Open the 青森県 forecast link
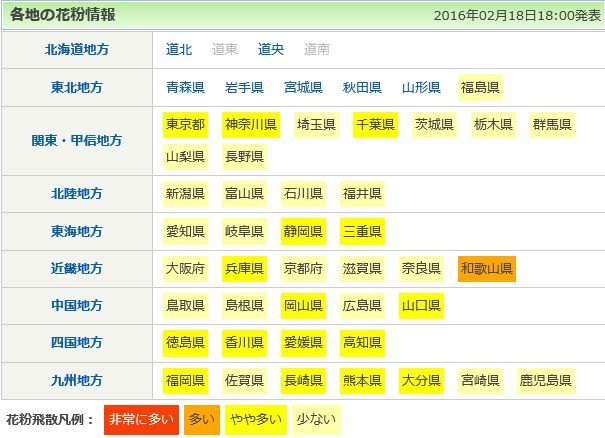605x438 pixels. coord(185,87)
